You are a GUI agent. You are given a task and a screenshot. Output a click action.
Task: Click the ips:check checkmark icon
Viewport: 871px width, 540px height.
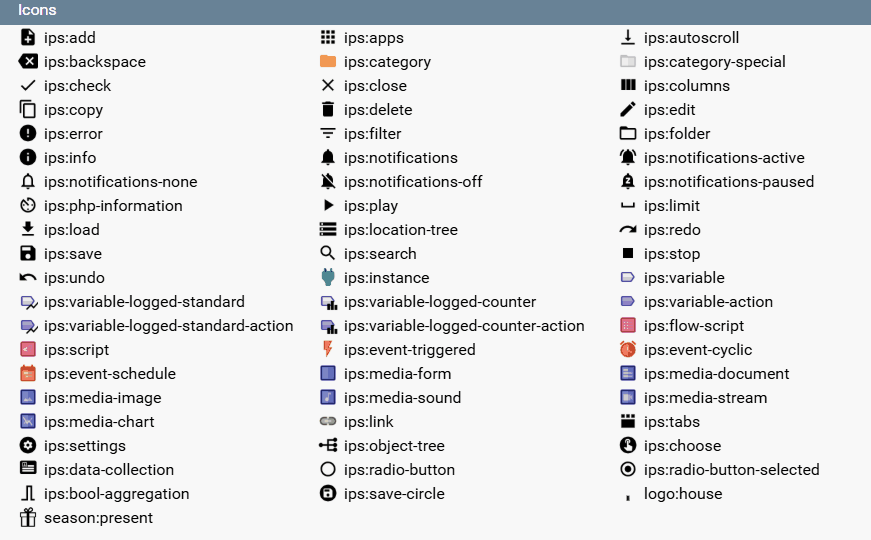point(28,86)
